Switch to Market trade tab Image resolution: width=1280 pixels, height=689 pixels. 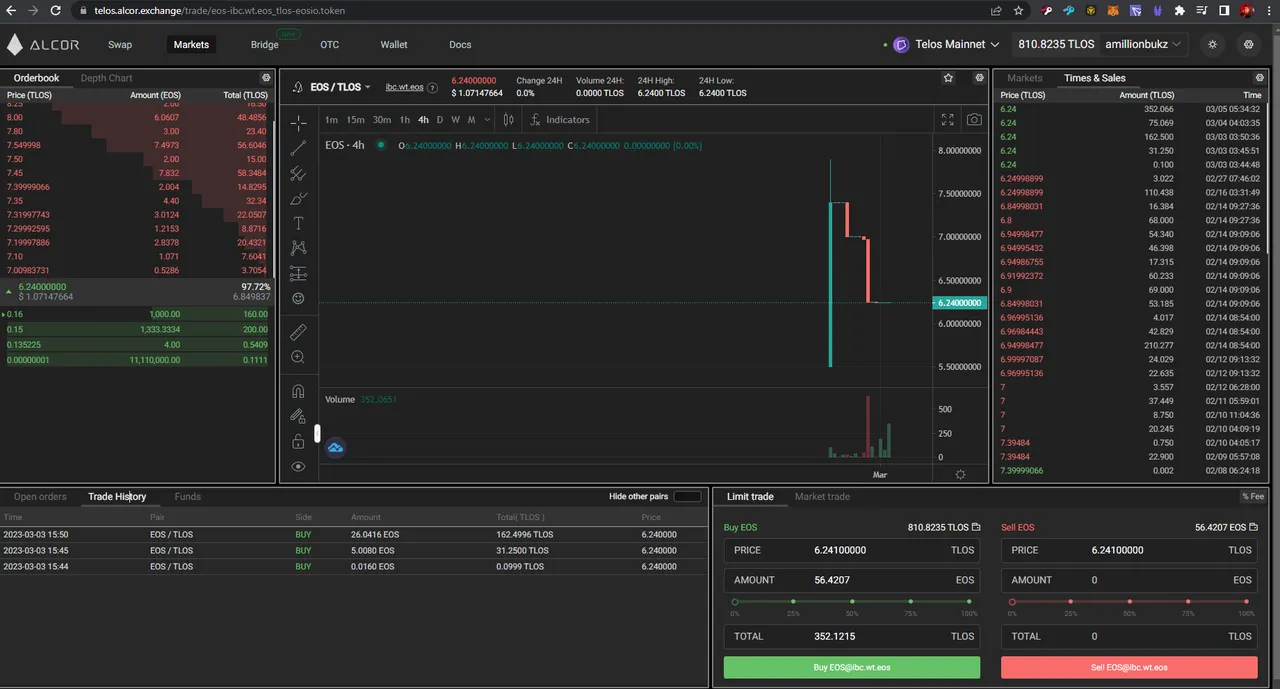coord(822,497)
